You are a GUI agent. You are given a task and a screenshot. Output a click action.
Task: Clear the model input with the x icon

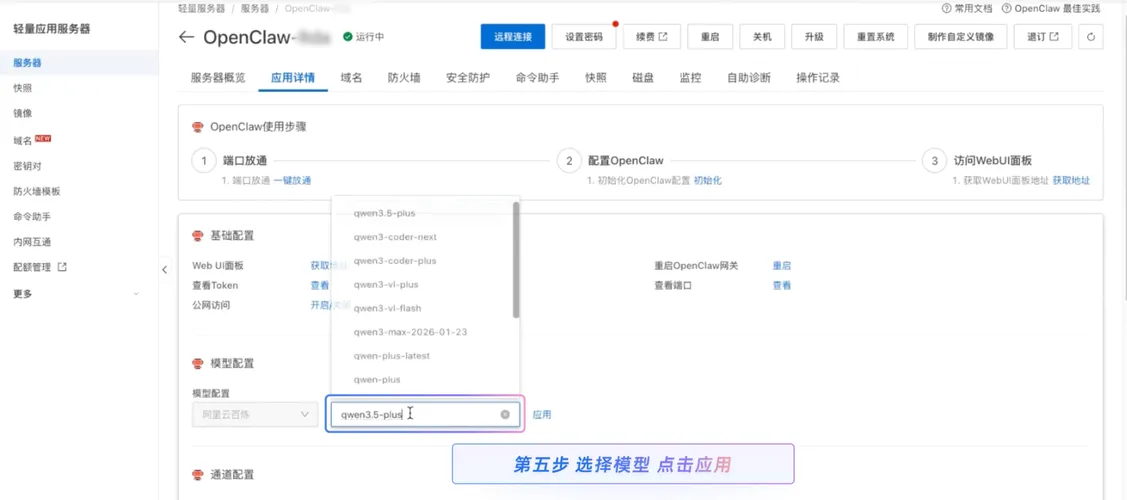tap(505, 415)
